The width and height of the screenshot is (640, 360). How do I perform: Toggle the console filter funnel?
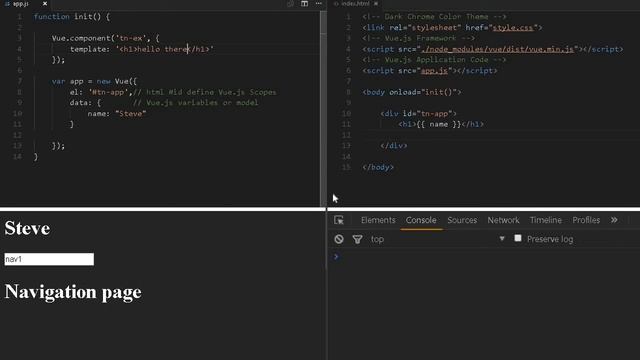(x=357, y=239)
